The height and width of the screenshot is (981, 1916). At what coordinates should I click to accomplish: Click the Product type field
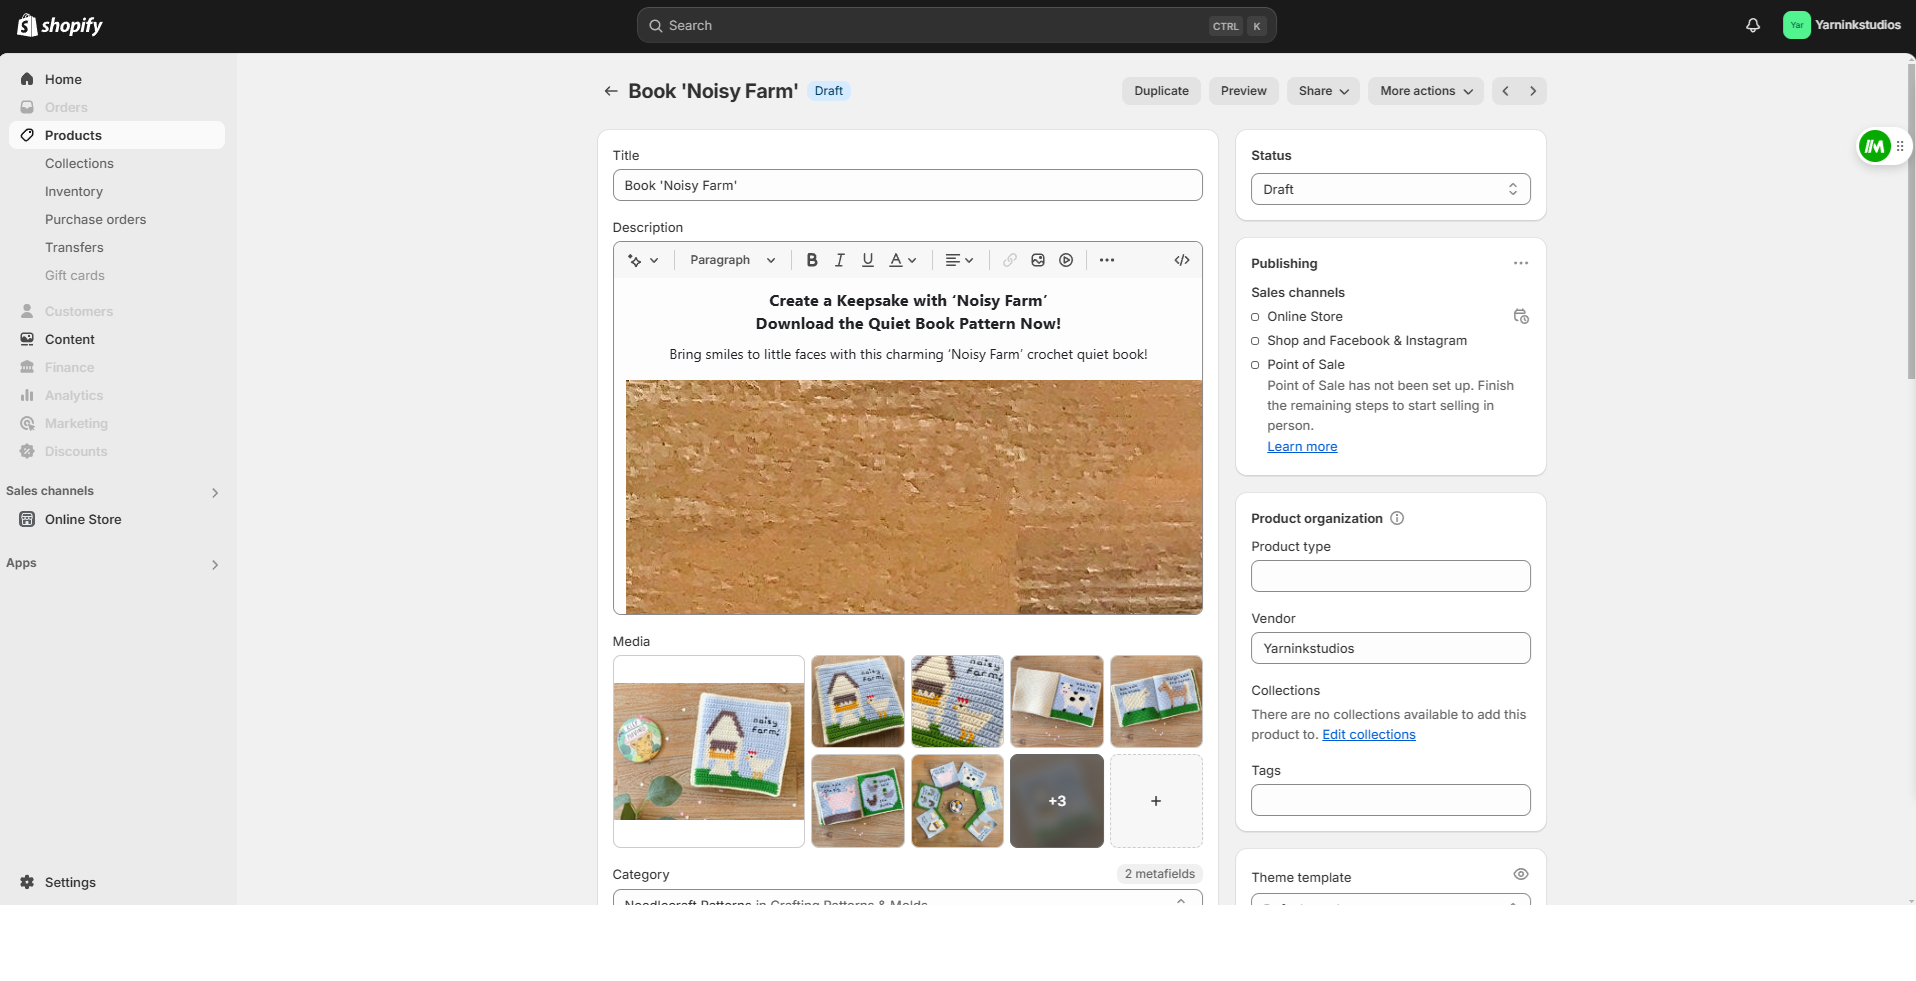point(1390,576)
